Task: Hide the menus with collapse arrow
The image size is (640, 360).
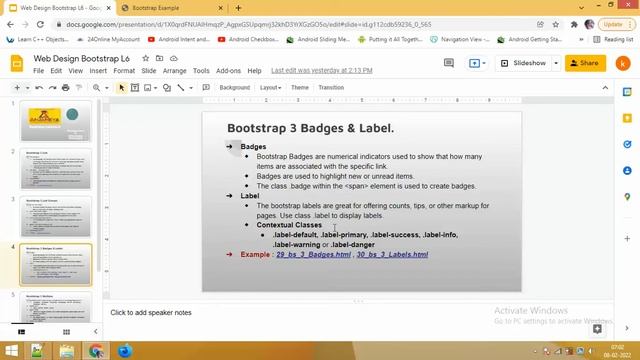Action: (x=605, y=88)
